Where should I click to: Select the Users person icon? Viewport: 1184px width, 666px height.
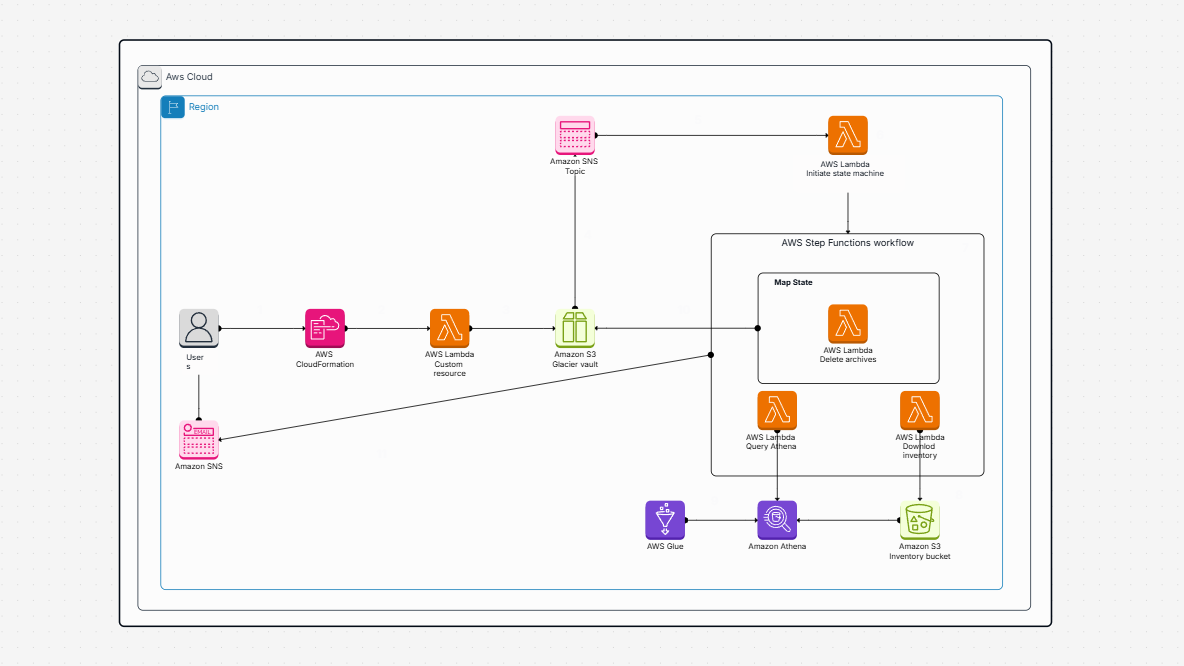(x=199, y=328)
